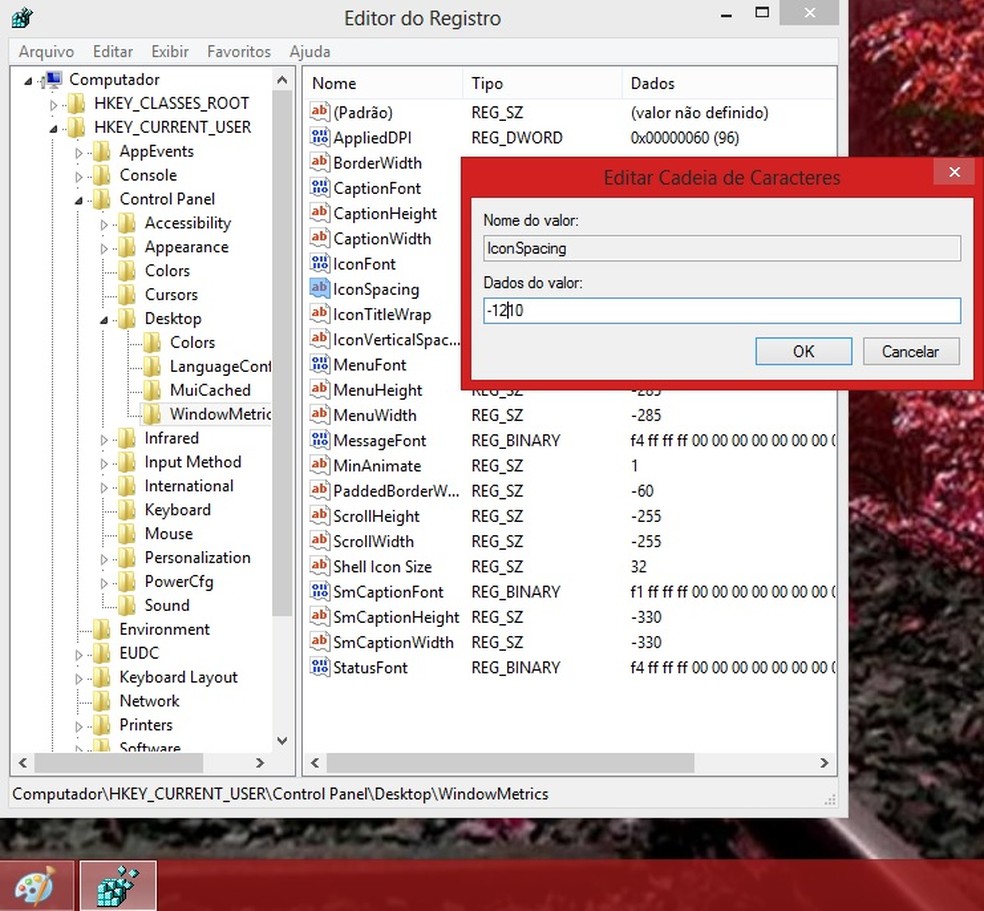The height and width of the screenshot is (911, 984).
Task: Open the Ajuda menu
Action: point(309,51)
